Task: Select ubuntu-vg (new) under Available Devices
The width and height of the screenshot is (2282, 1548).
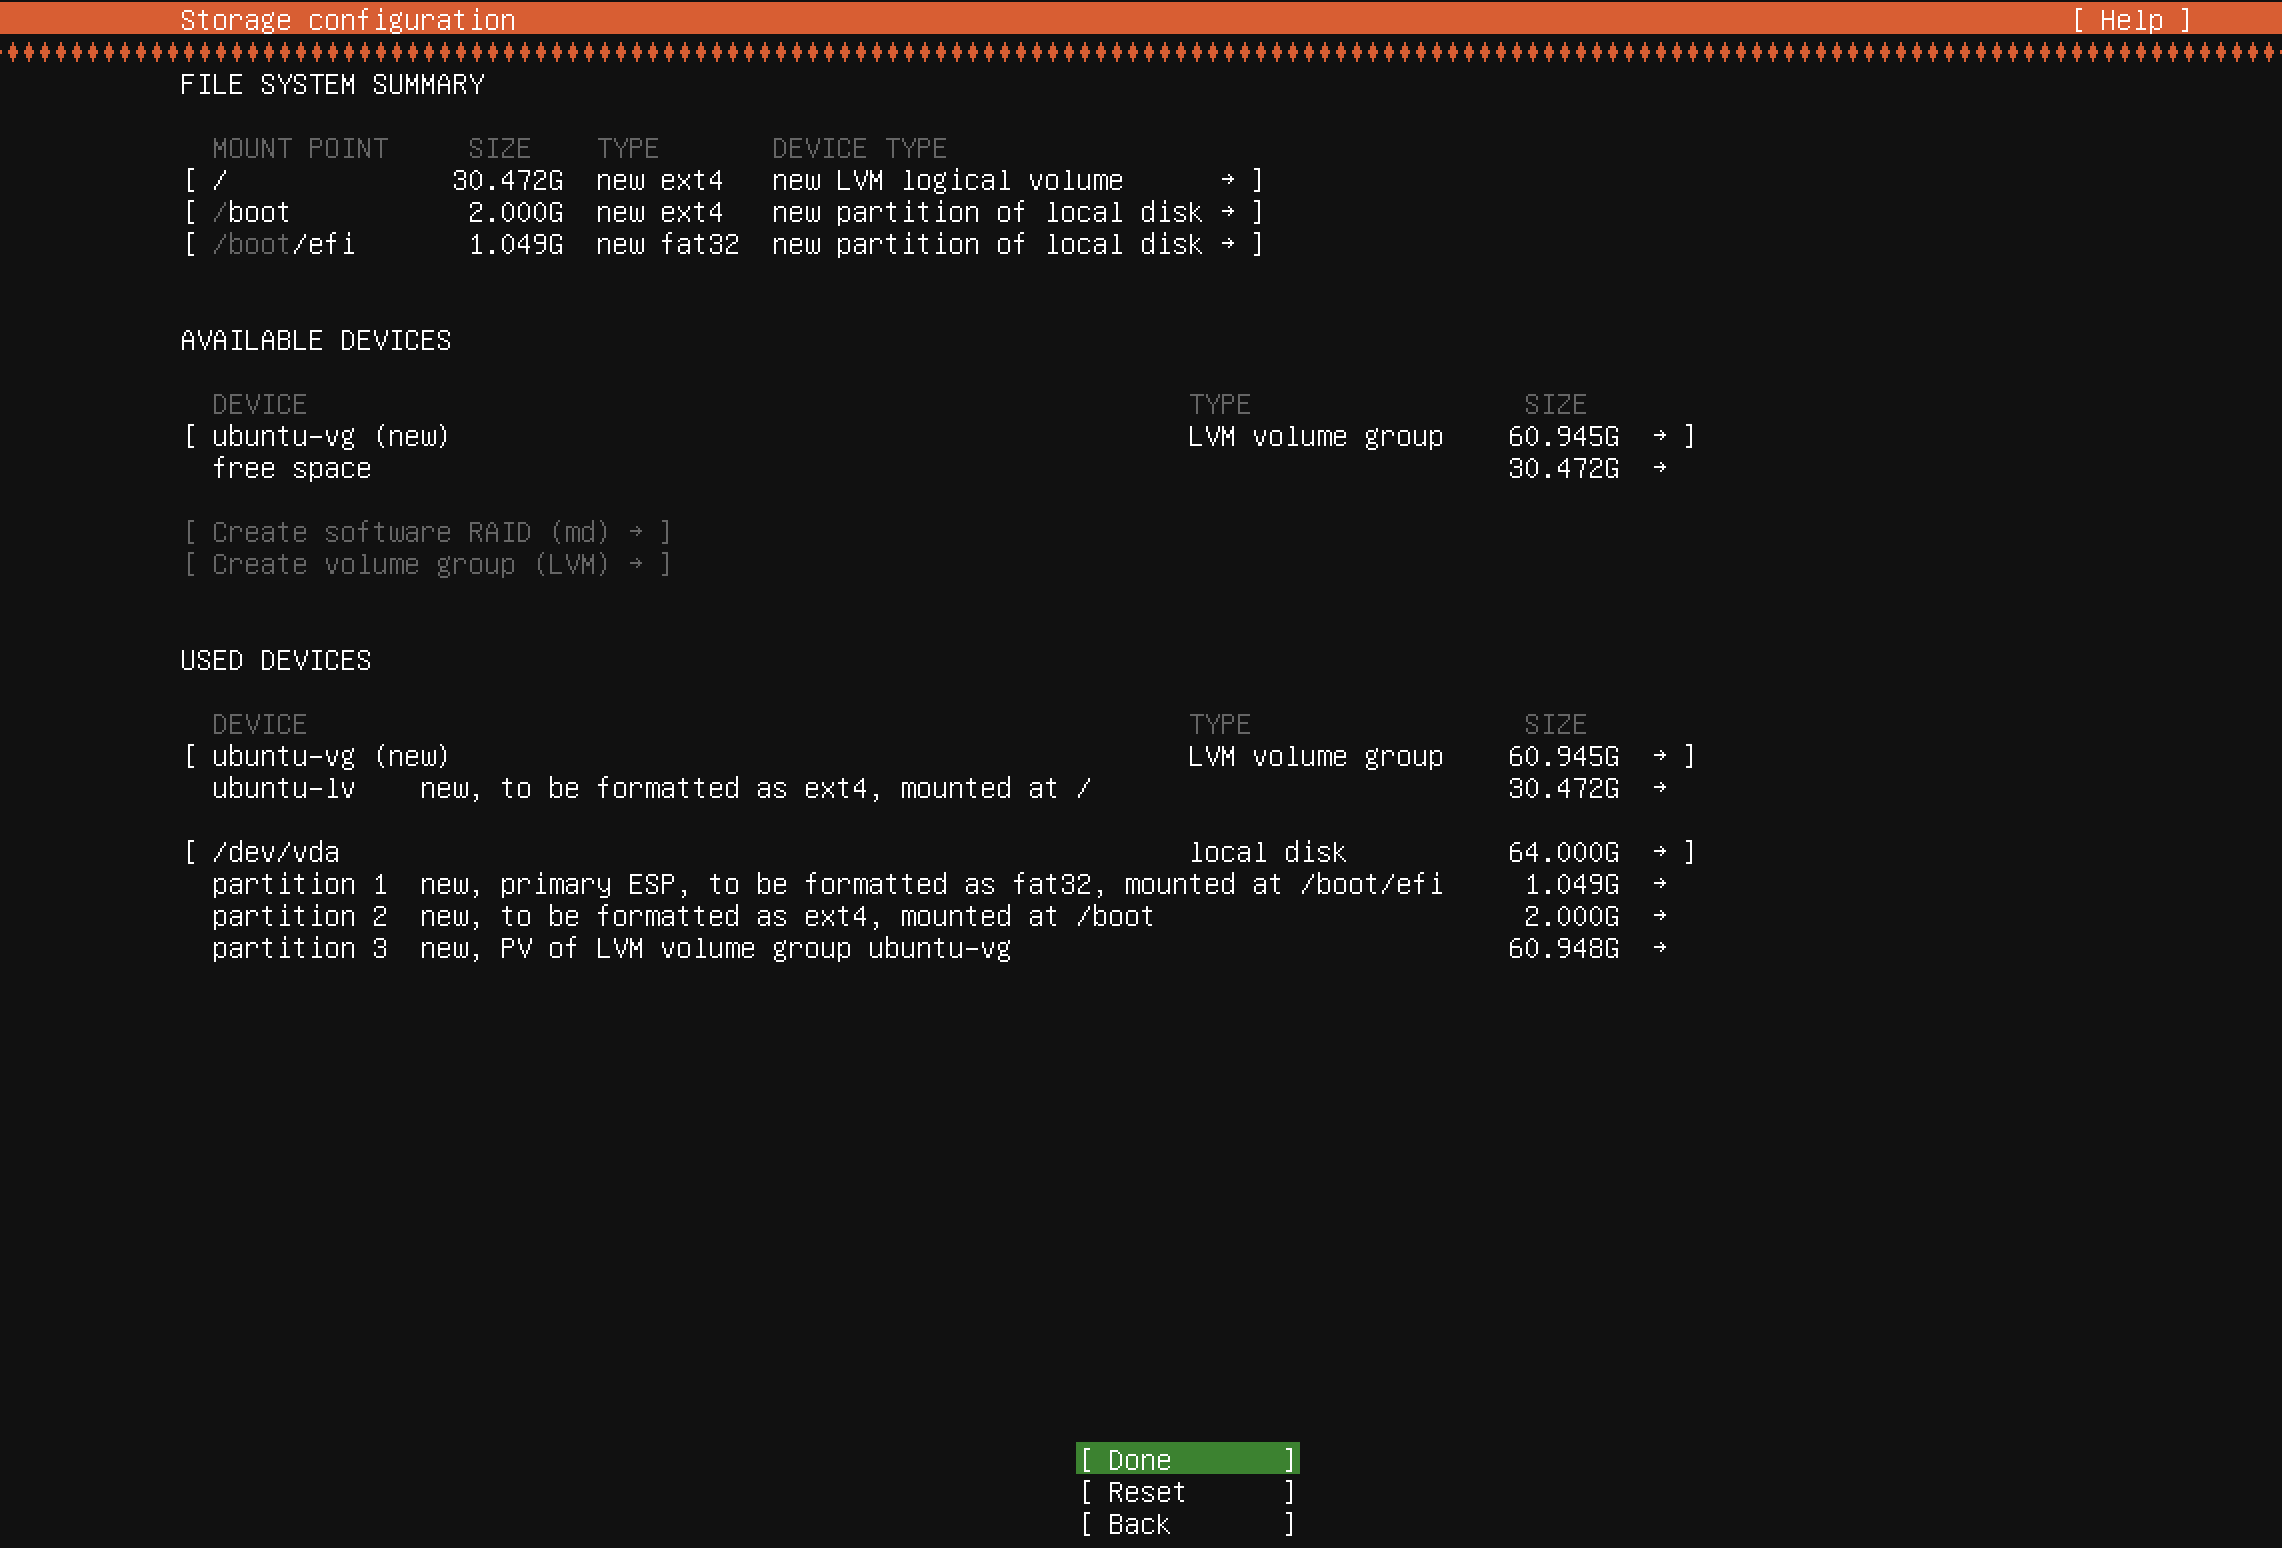Action: point(330,436)
